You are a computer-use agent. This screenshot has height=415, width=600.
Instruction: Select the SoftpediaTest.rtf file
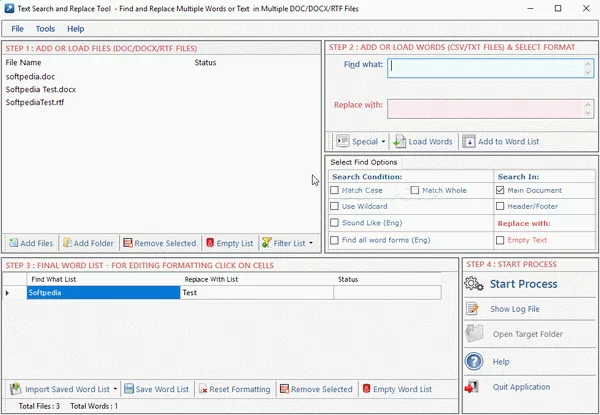pos(34,102)
